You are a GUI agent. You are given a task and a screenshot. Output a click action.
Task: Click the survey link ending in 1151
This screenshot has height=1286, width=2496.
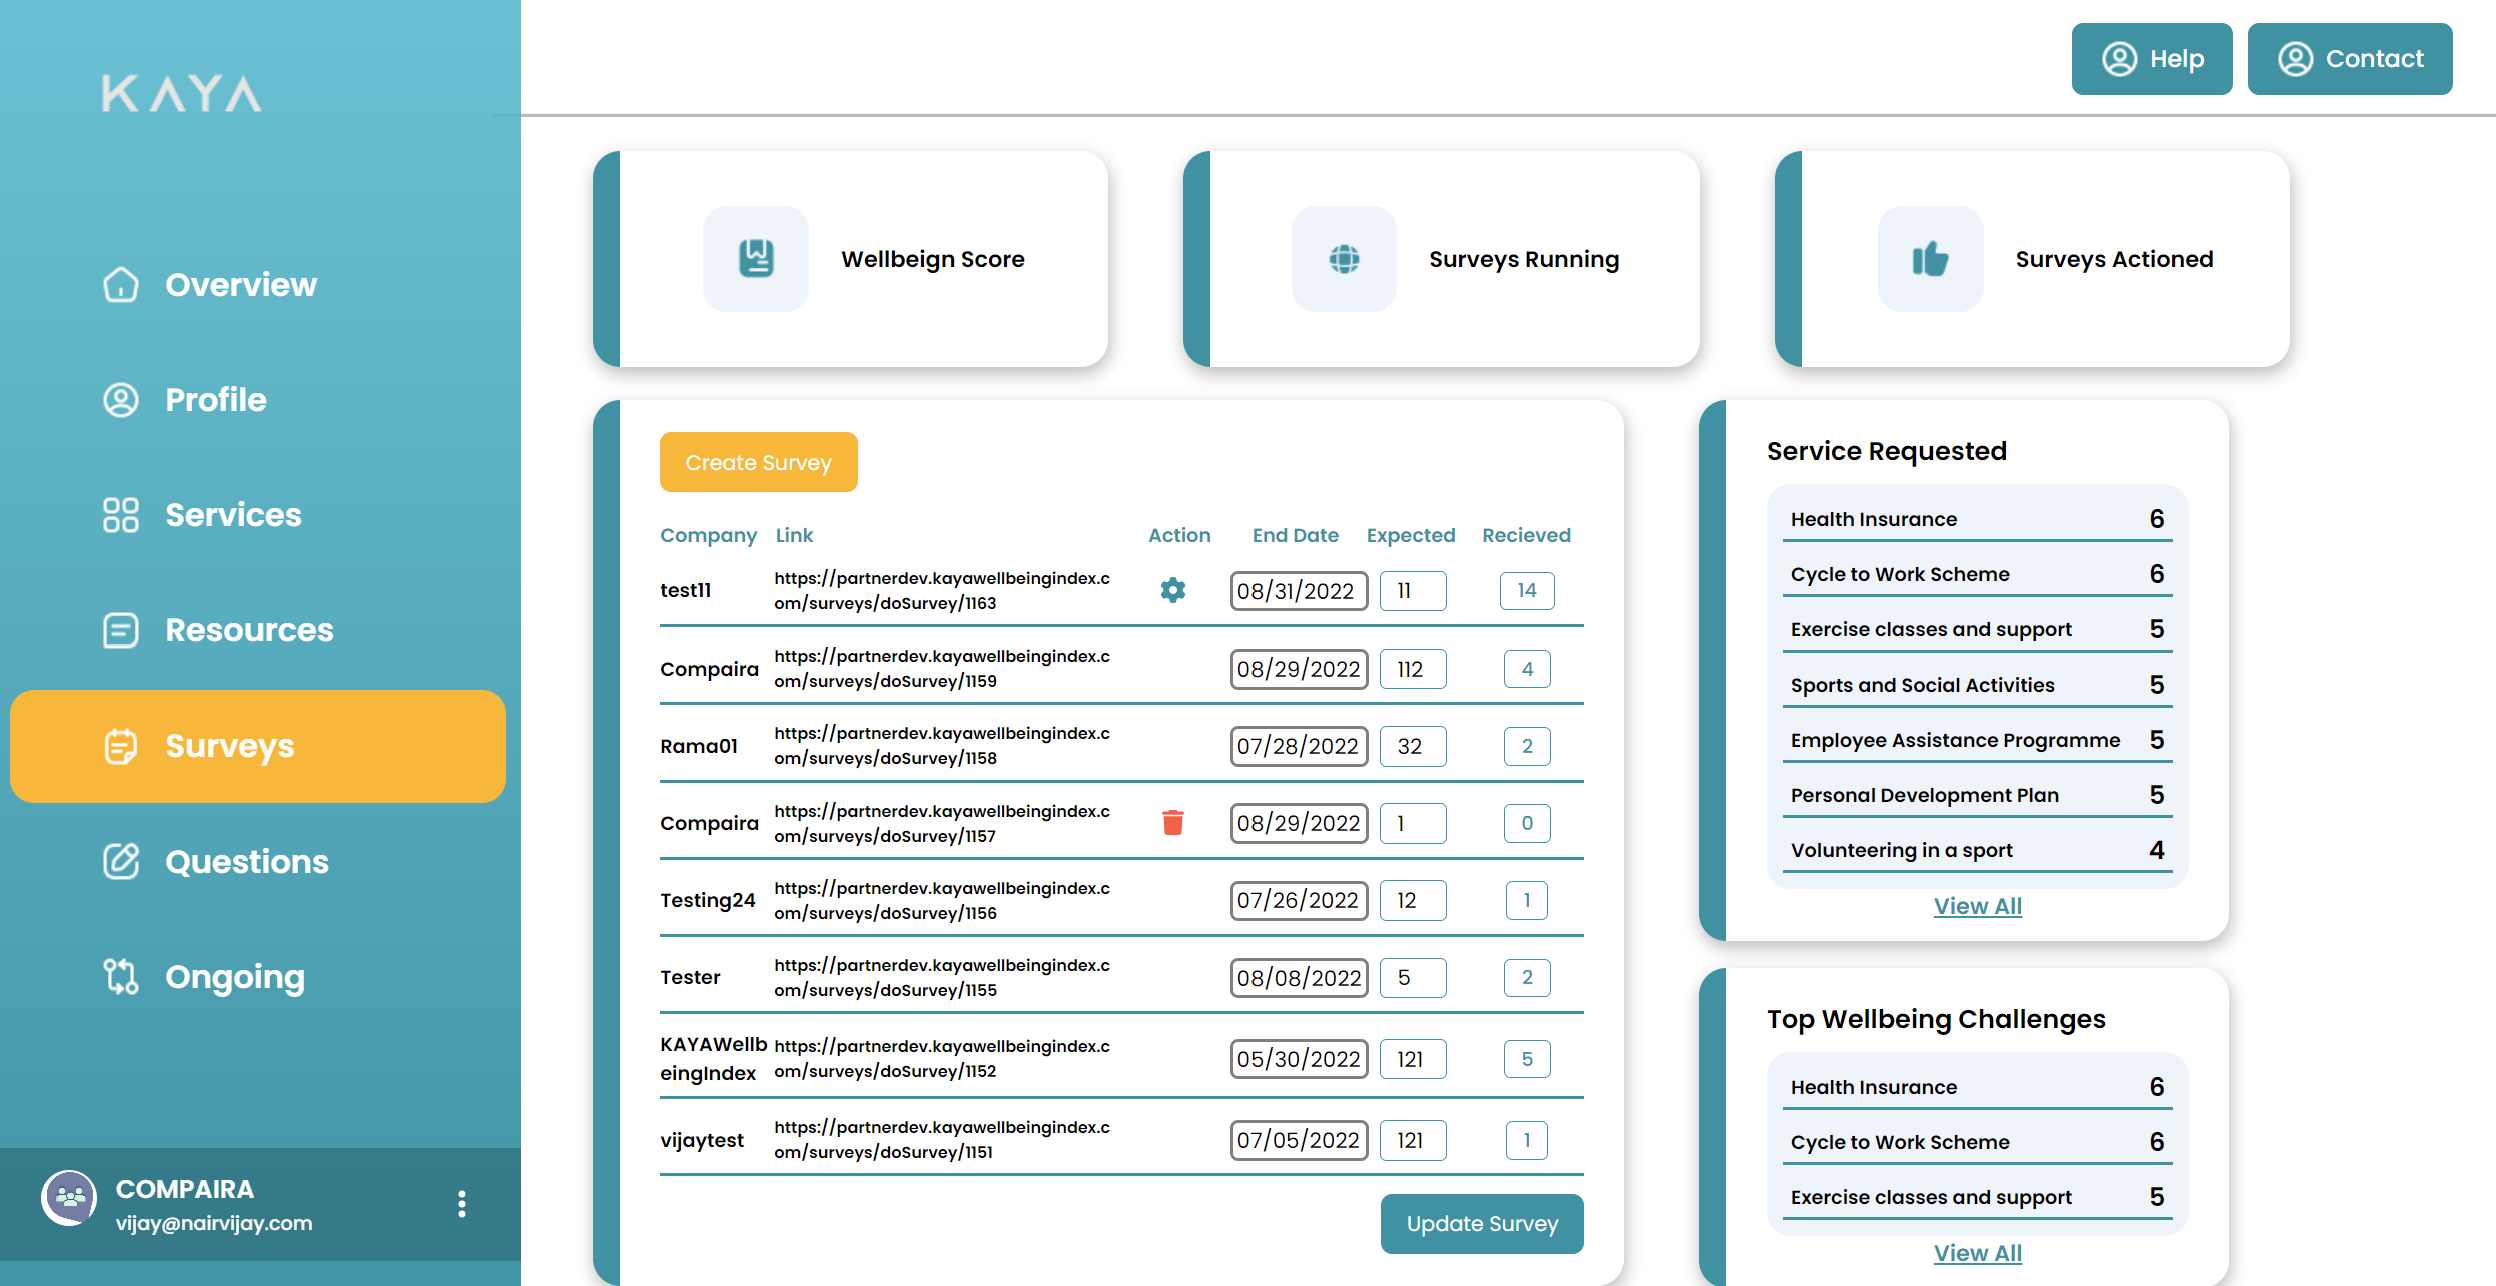point(942,1139)
